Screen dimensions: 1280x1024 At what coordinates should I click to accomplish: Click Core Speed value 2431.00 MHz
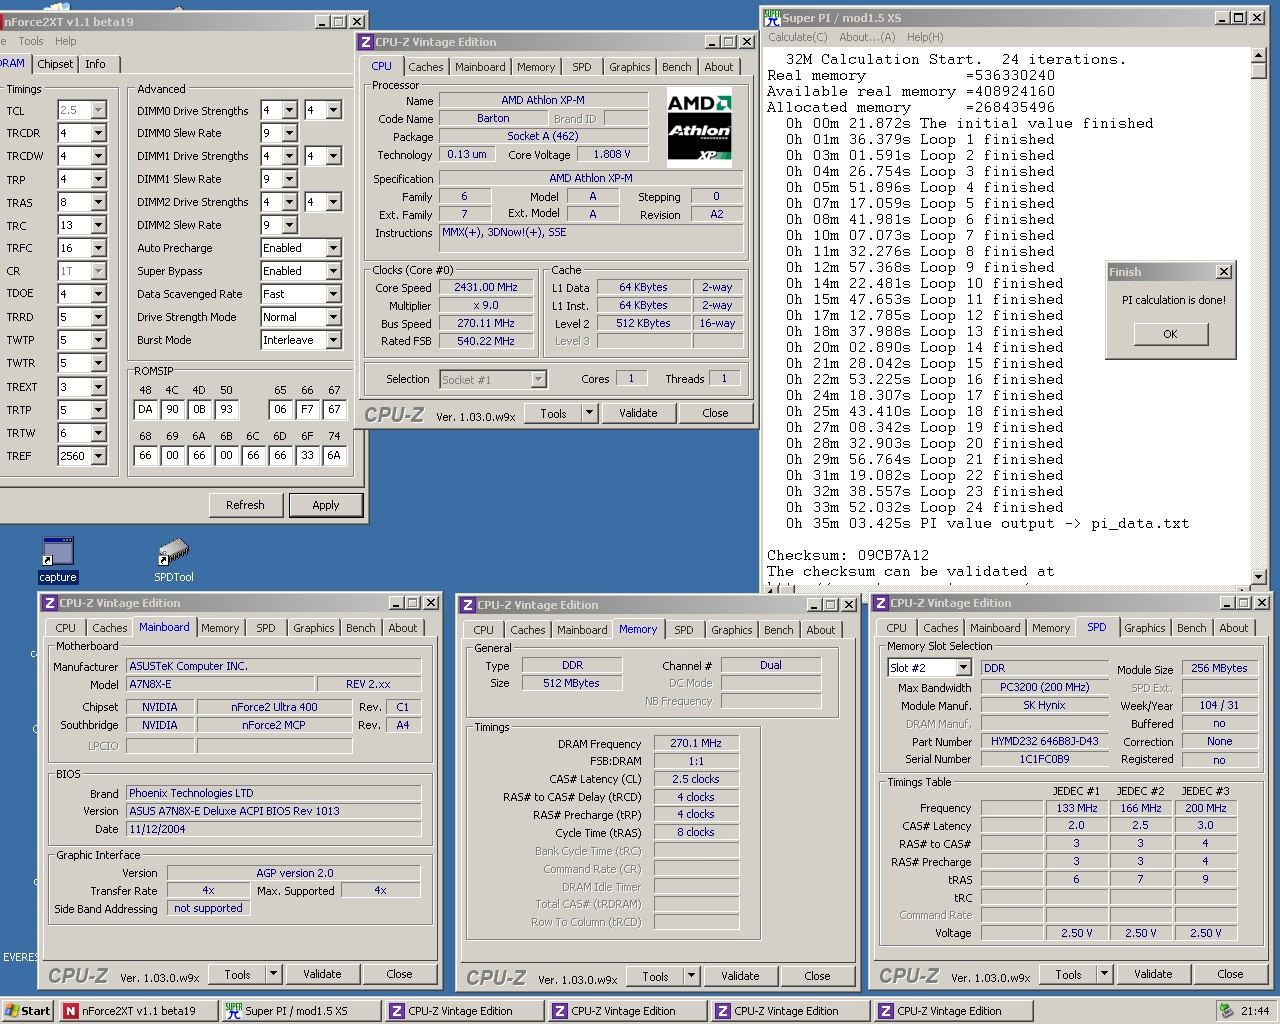pyautogui.click(x=486, y=287)
